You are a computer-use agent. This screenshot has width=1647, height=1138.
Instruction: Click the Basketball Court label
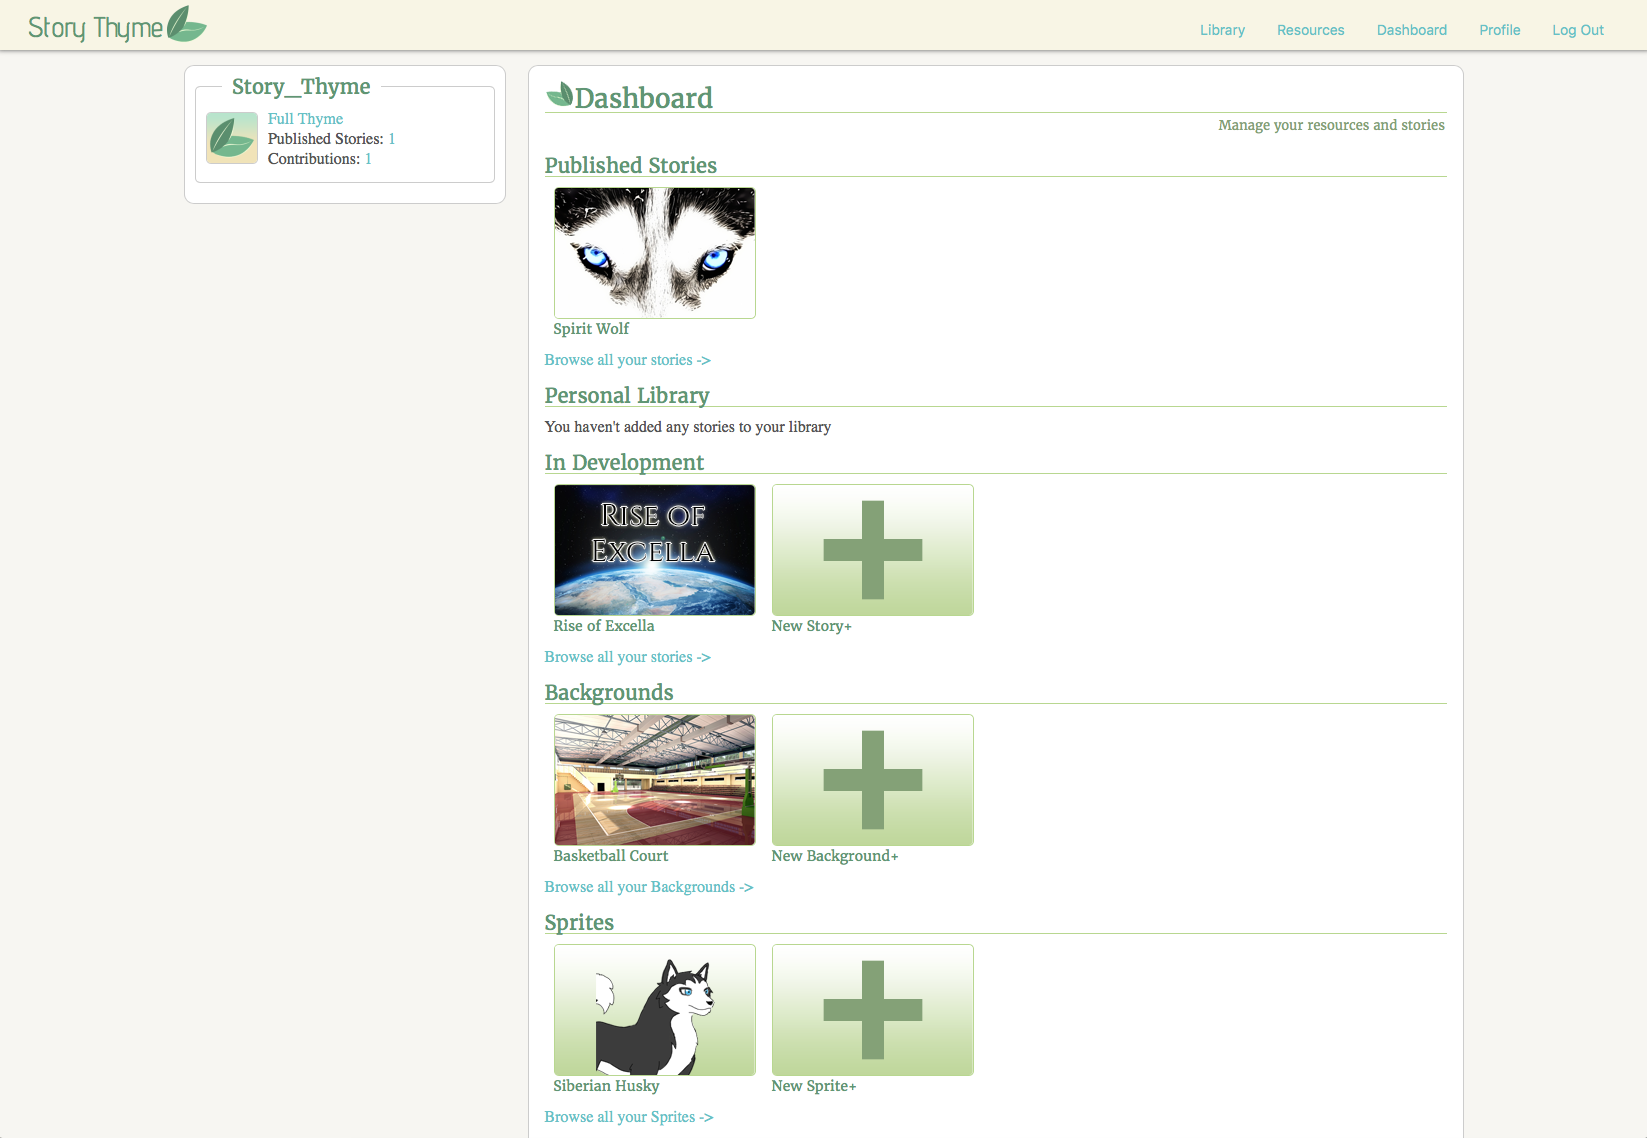610,856
